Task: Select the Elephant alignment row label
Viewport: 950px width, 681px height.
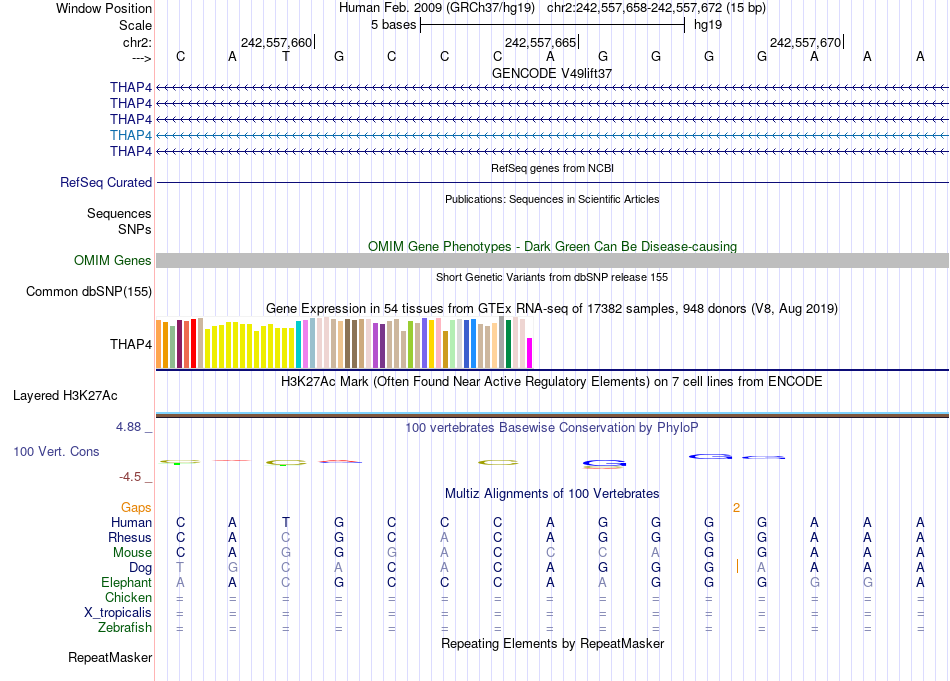Action: [x=126, y=583]
